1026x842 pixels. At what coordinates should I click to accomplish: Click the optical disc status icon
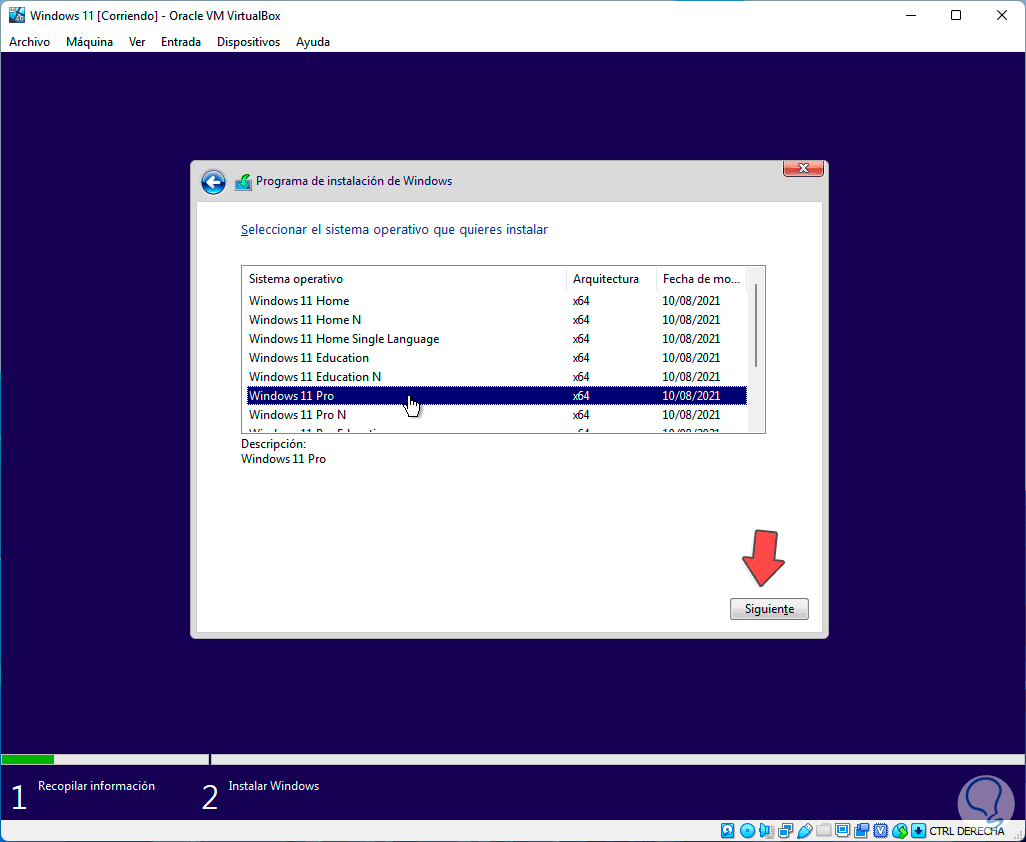747,831
